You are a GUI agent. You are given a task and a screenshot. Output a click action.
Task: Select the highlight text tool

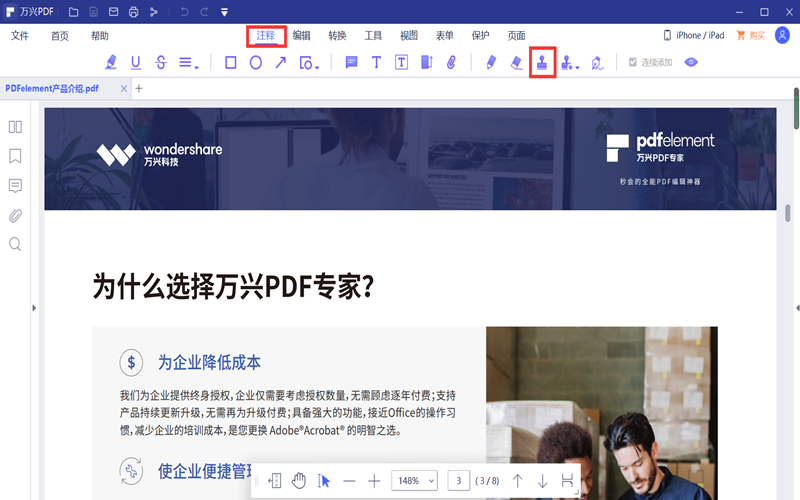pos(111,62)
